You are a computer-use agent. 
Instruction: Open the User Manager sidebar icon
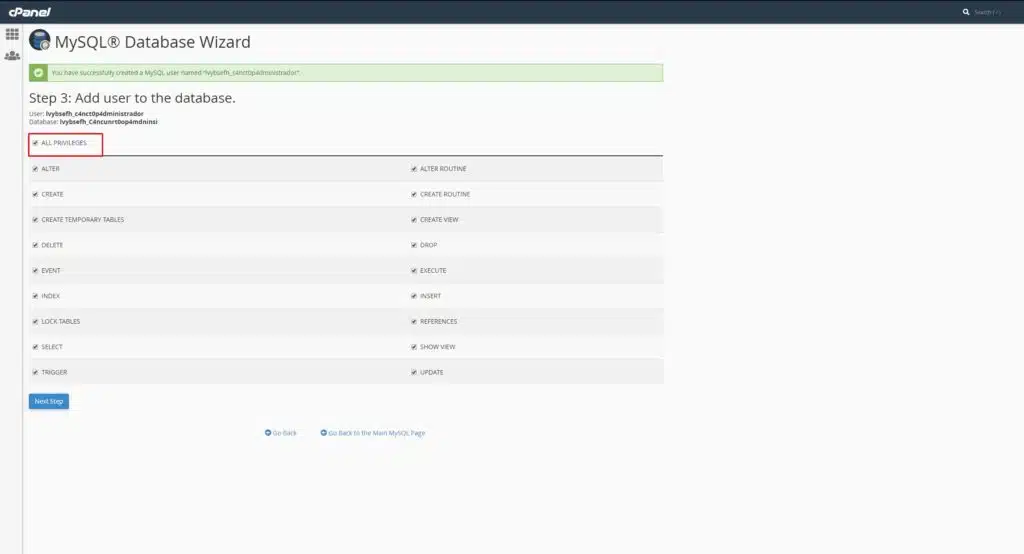coord(12,56)
